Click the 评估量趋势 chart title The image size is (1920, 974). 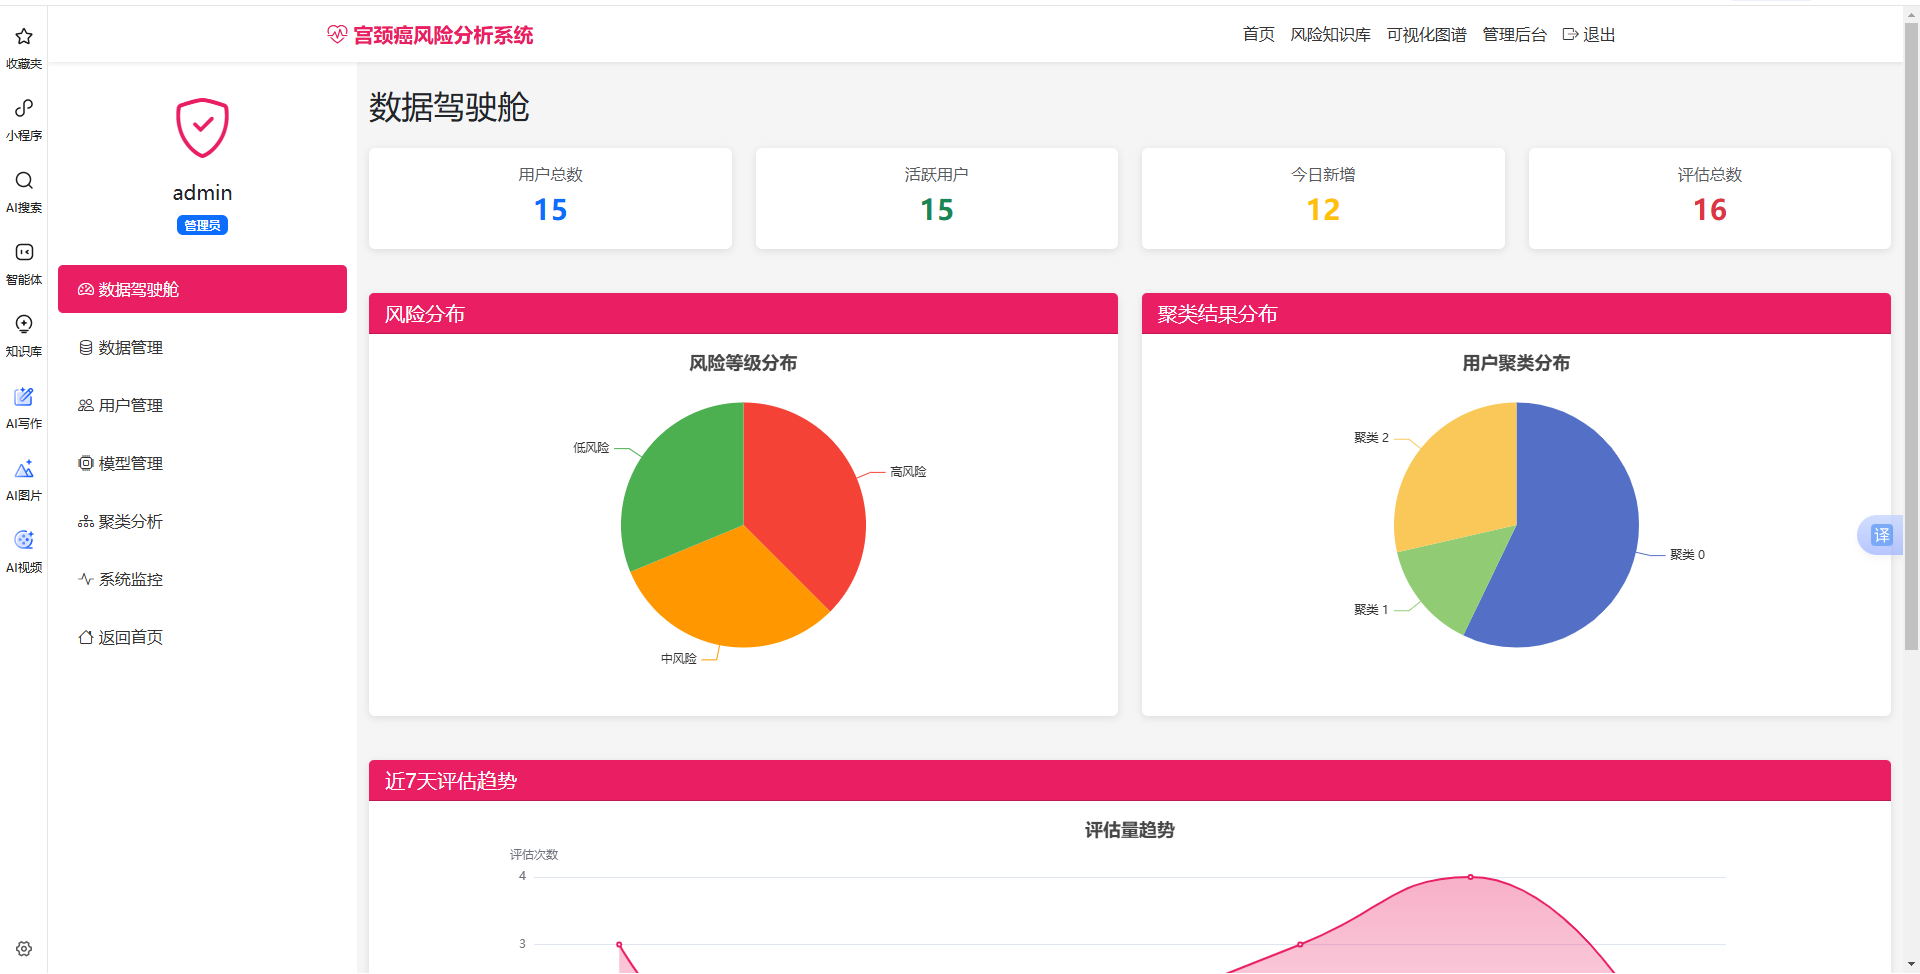(x=1130, y=830)
